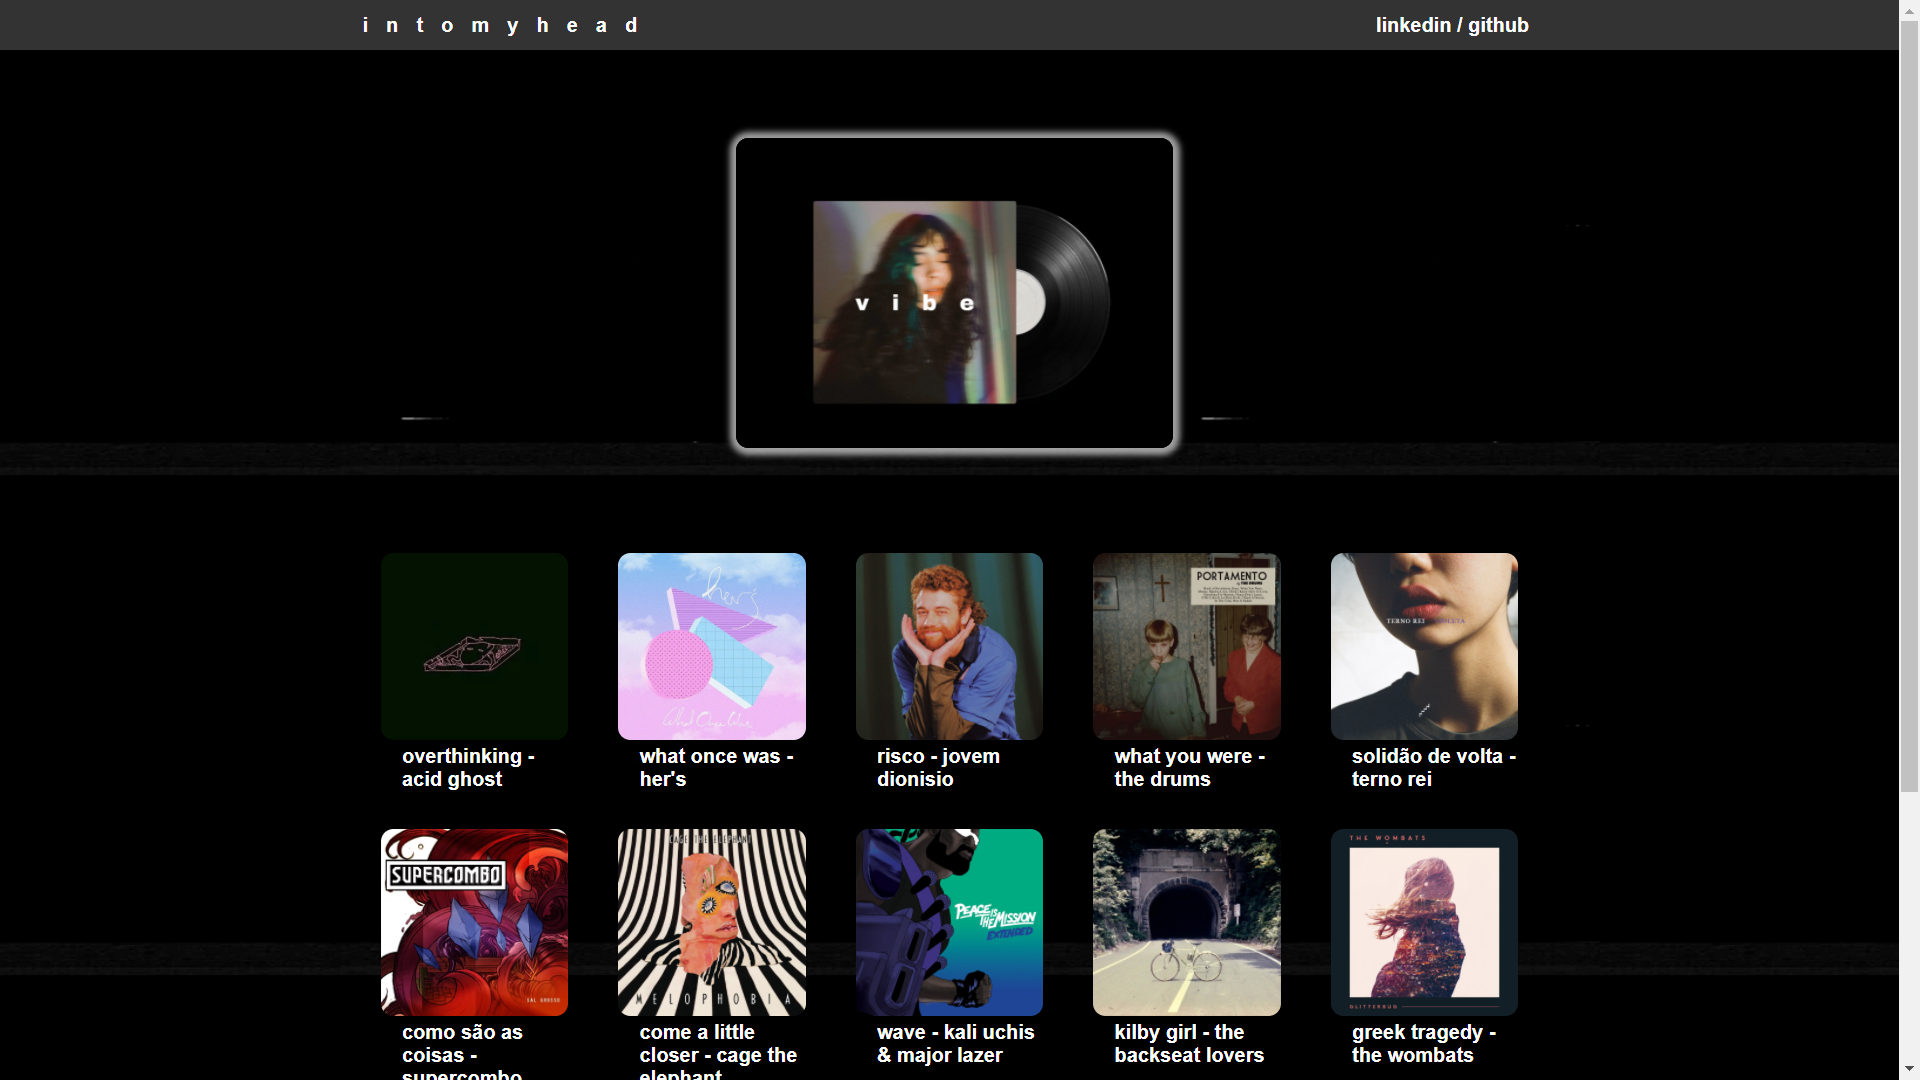Open overthinking by acid ghost

point(474,646)
